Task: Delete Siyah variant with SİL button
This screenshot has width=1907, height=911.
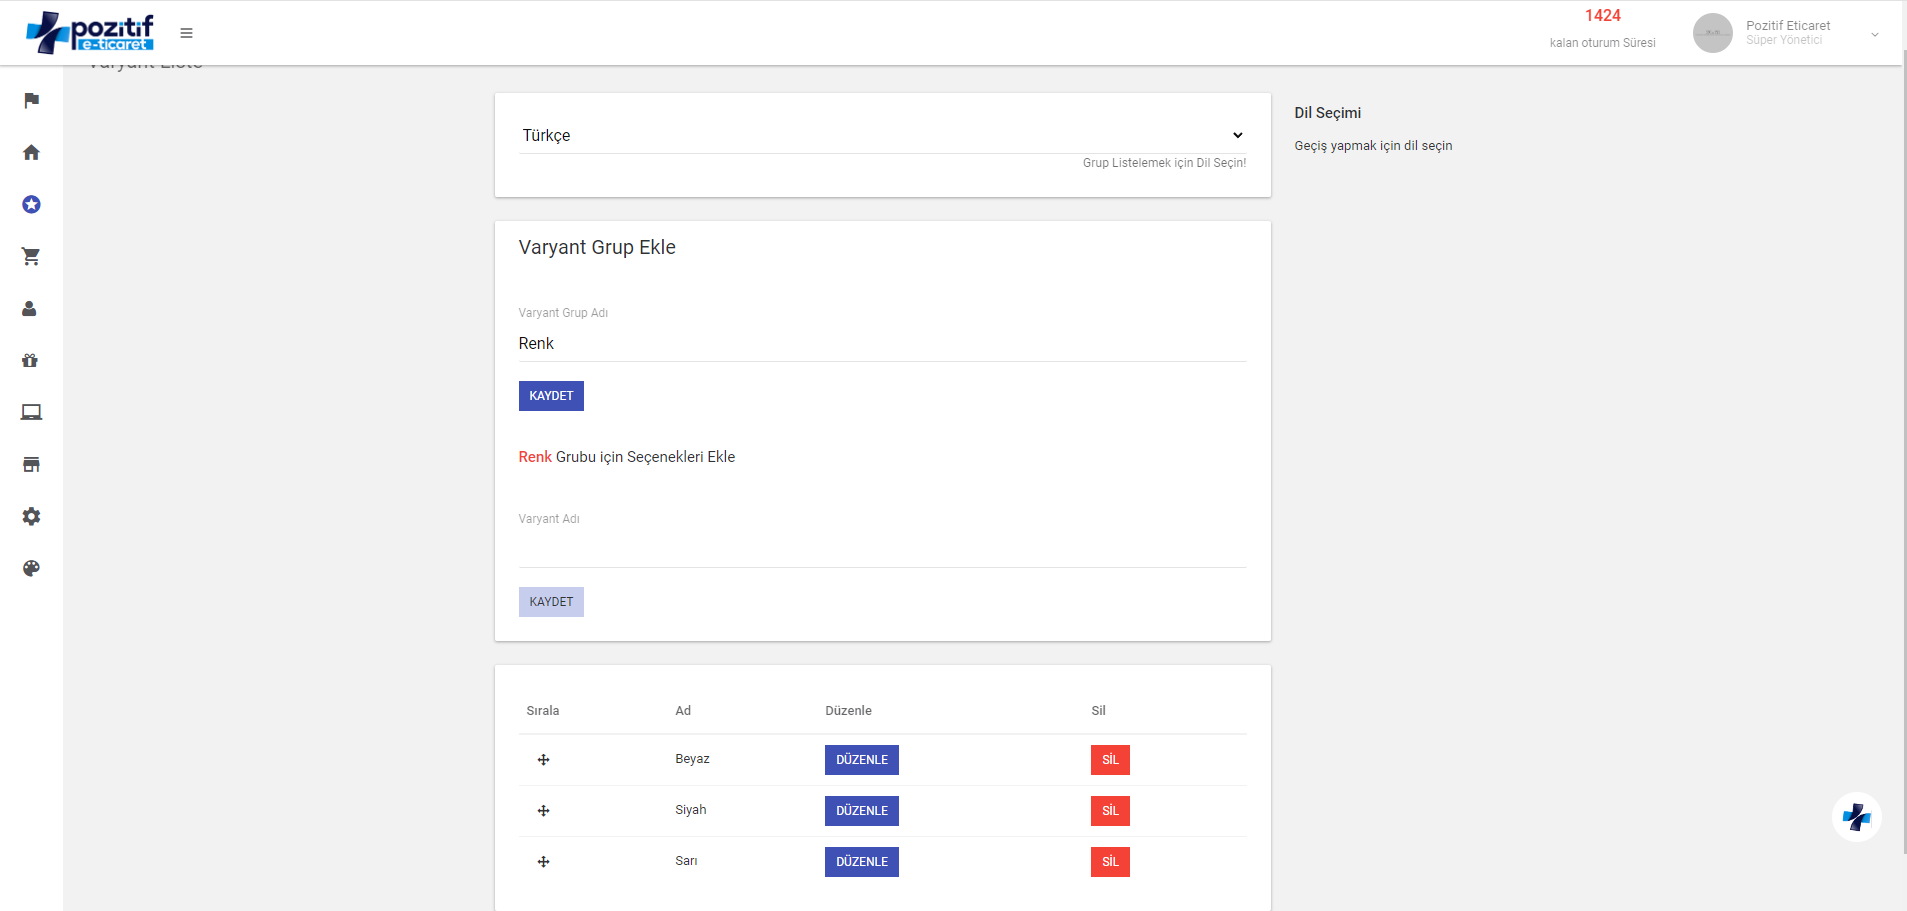Action: pyautogui.click(x=1109, y=811)
